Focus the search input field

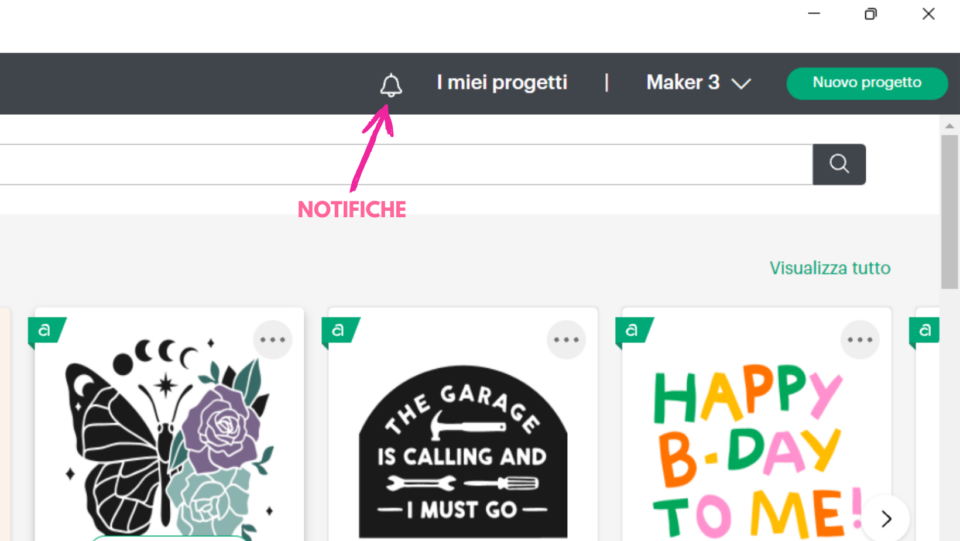click(x=406, y=164)
